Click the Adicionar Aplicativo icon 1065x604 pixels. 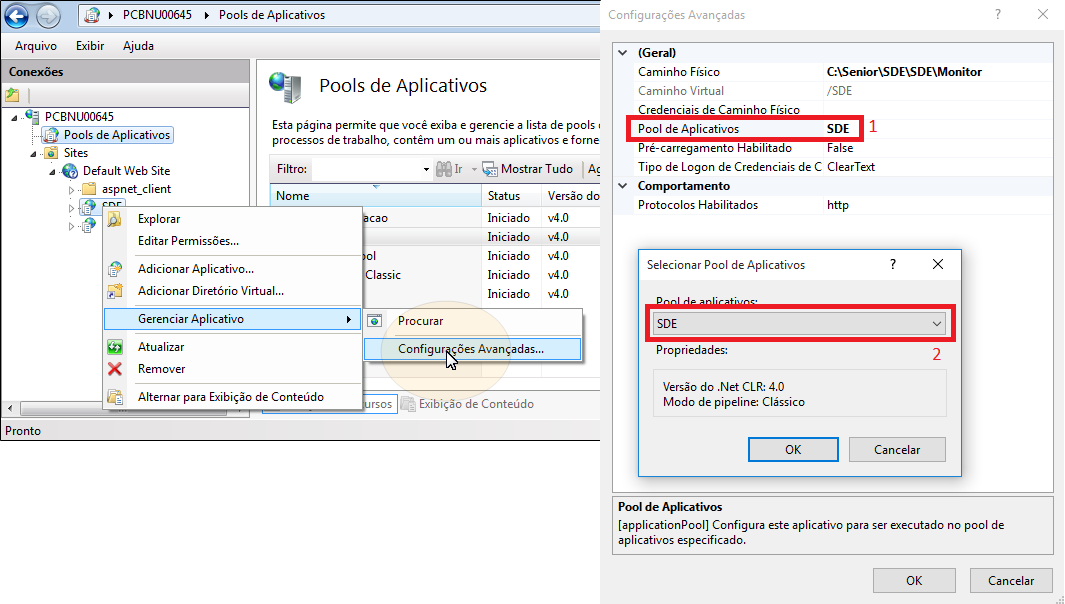(115, 269)
